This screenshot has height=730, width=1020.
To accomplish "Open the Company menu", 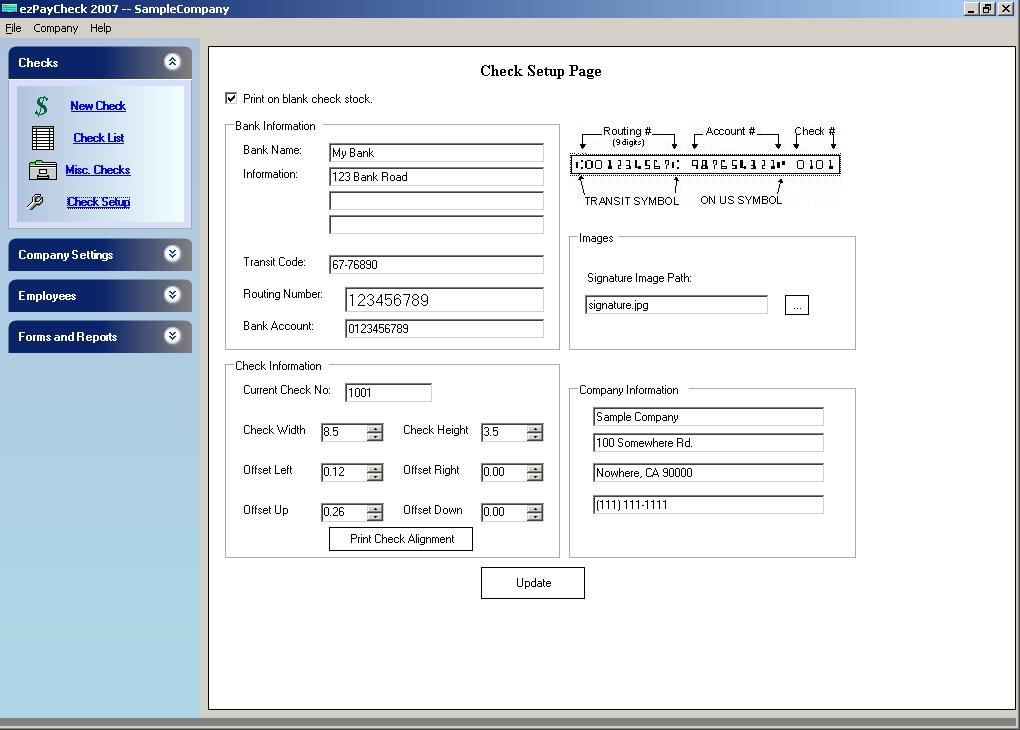I will coord(55,28).
